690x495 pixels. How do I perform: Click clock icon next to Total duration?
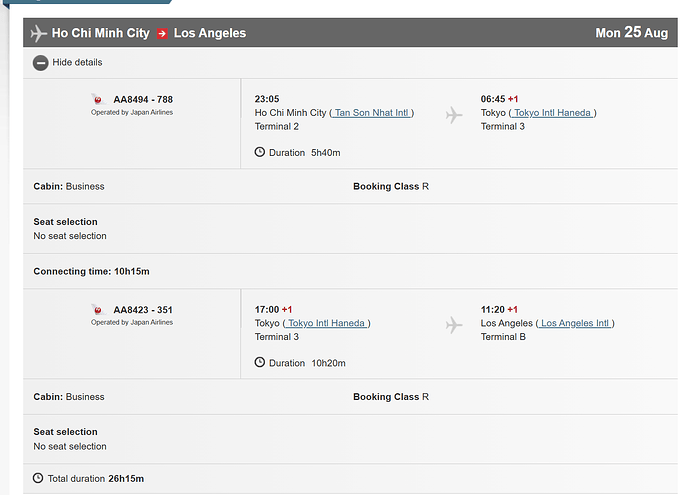click(38, 478)
